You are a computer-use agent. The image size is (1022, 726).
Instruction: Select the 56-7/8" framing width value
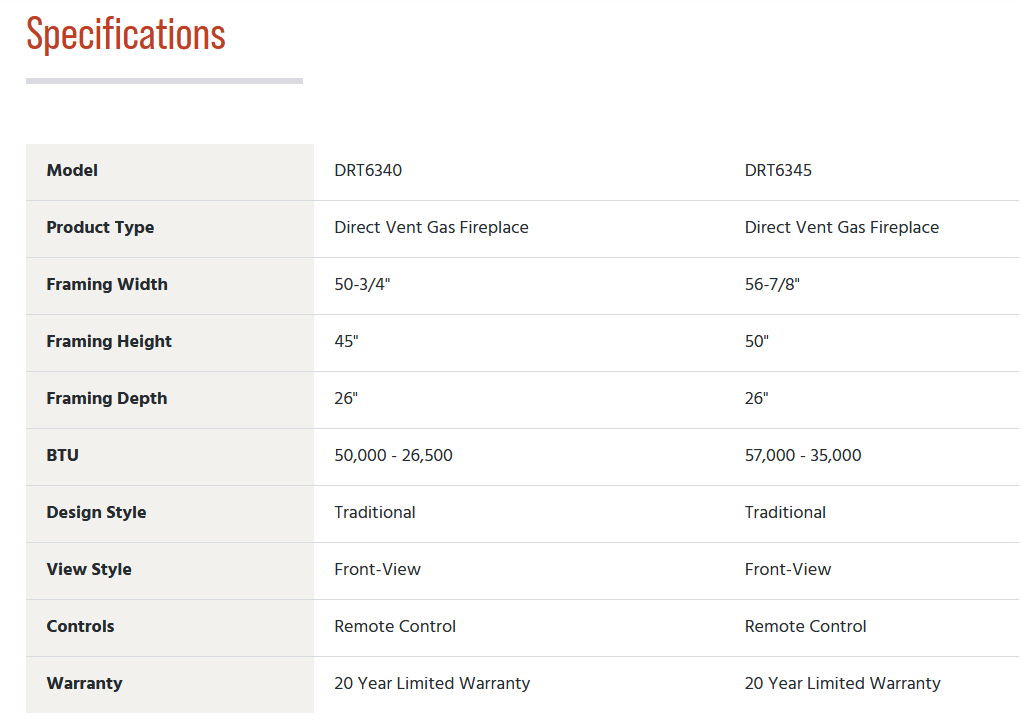pos(772,285)
